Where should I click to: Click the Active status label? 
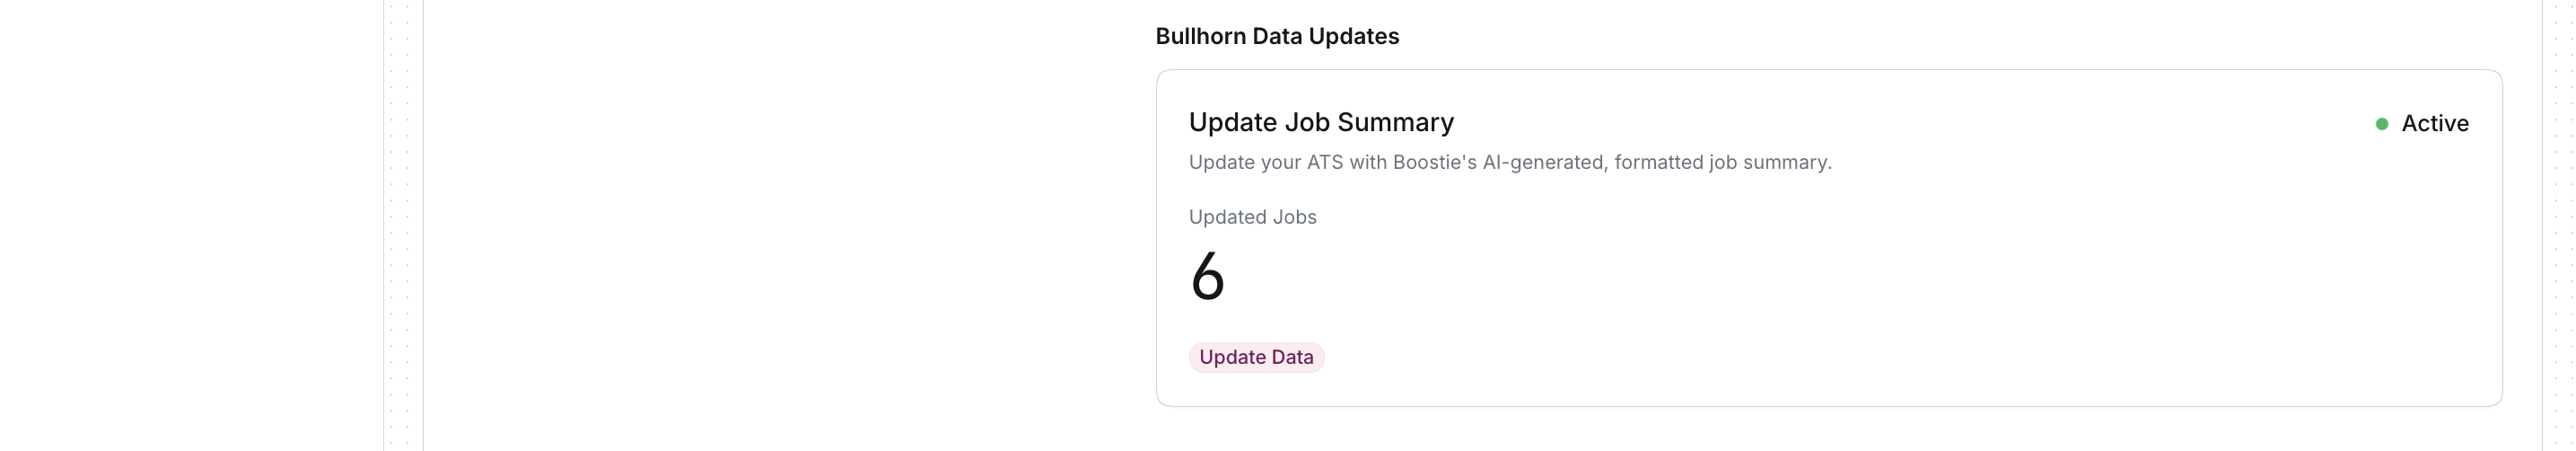(x=2434, y=124)
